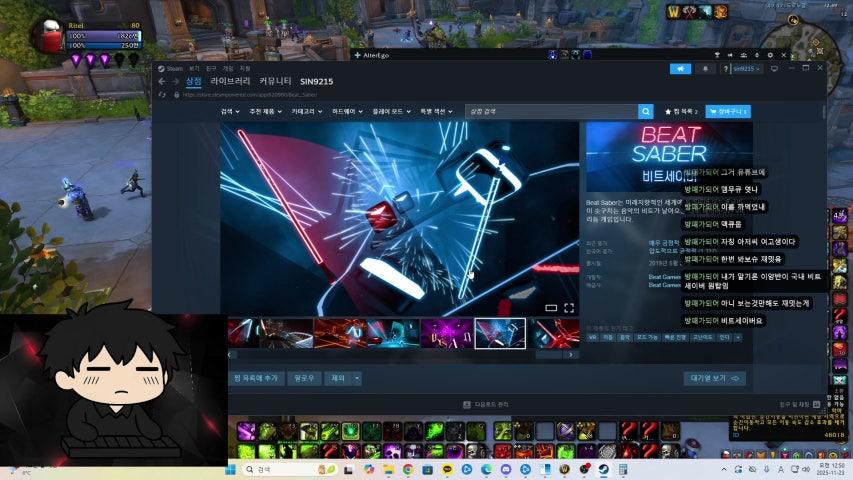The height and width of the screenshot is (480, 853).
Task: Expand the arrow next to the 제외 button
Action: pyautogui.click(x=357, y=378)
